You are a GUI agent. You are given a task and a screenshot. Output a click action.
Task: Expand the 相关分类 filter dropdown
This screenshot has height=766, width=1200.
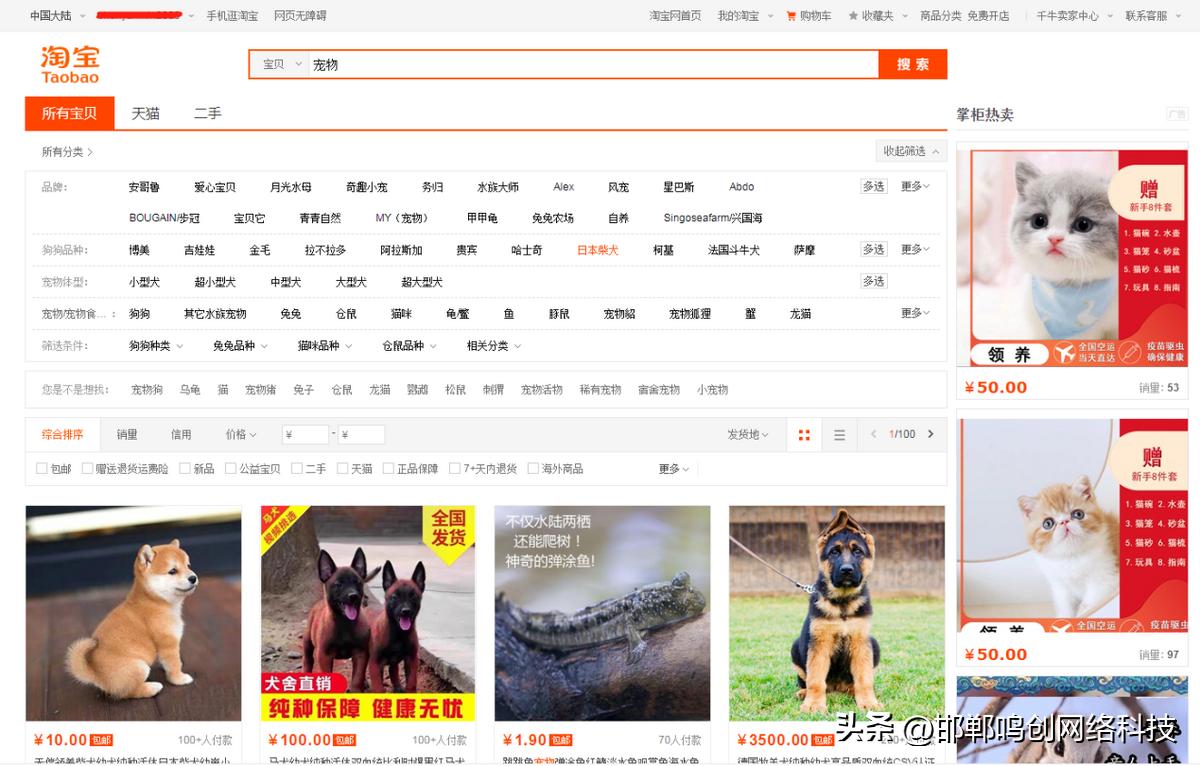point(494,345)
